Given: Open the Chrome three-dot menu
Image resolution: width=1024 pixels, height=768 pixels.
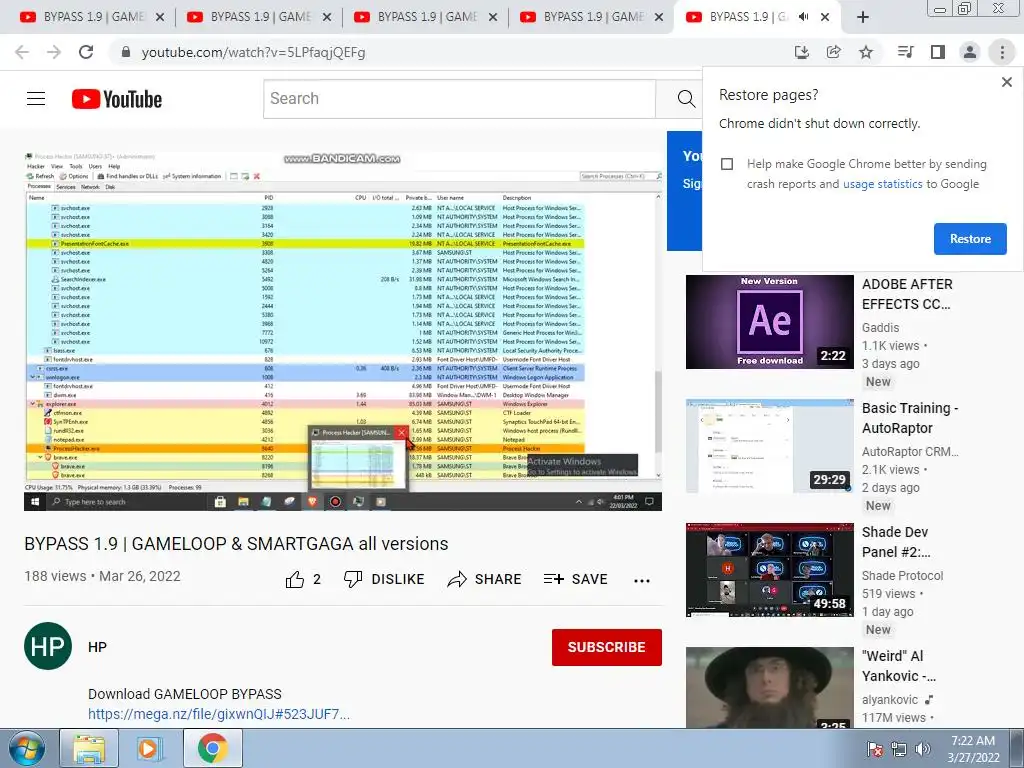Looking at the screenshot, I should tap(1002, 52).
